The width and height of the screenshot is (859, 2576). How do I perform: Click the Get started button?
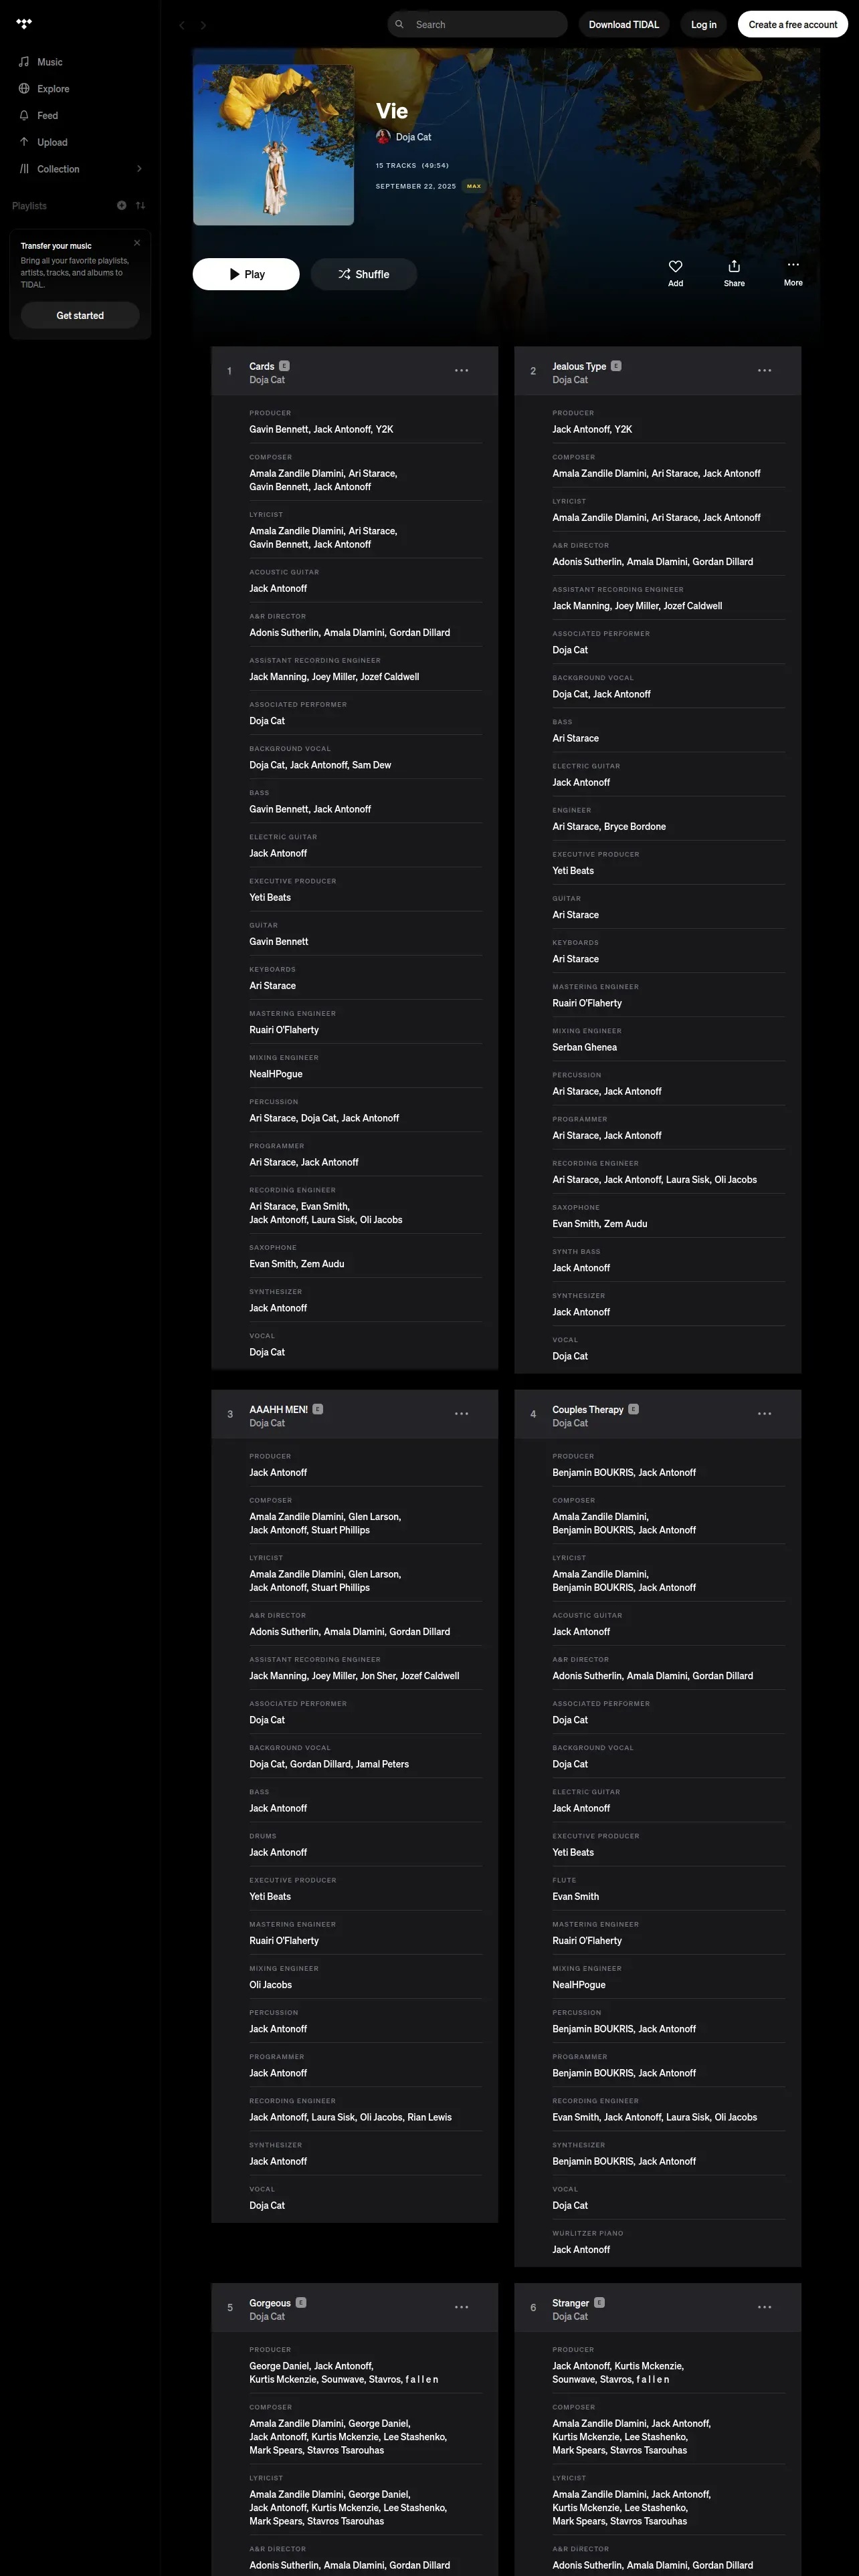click(80, 315)
